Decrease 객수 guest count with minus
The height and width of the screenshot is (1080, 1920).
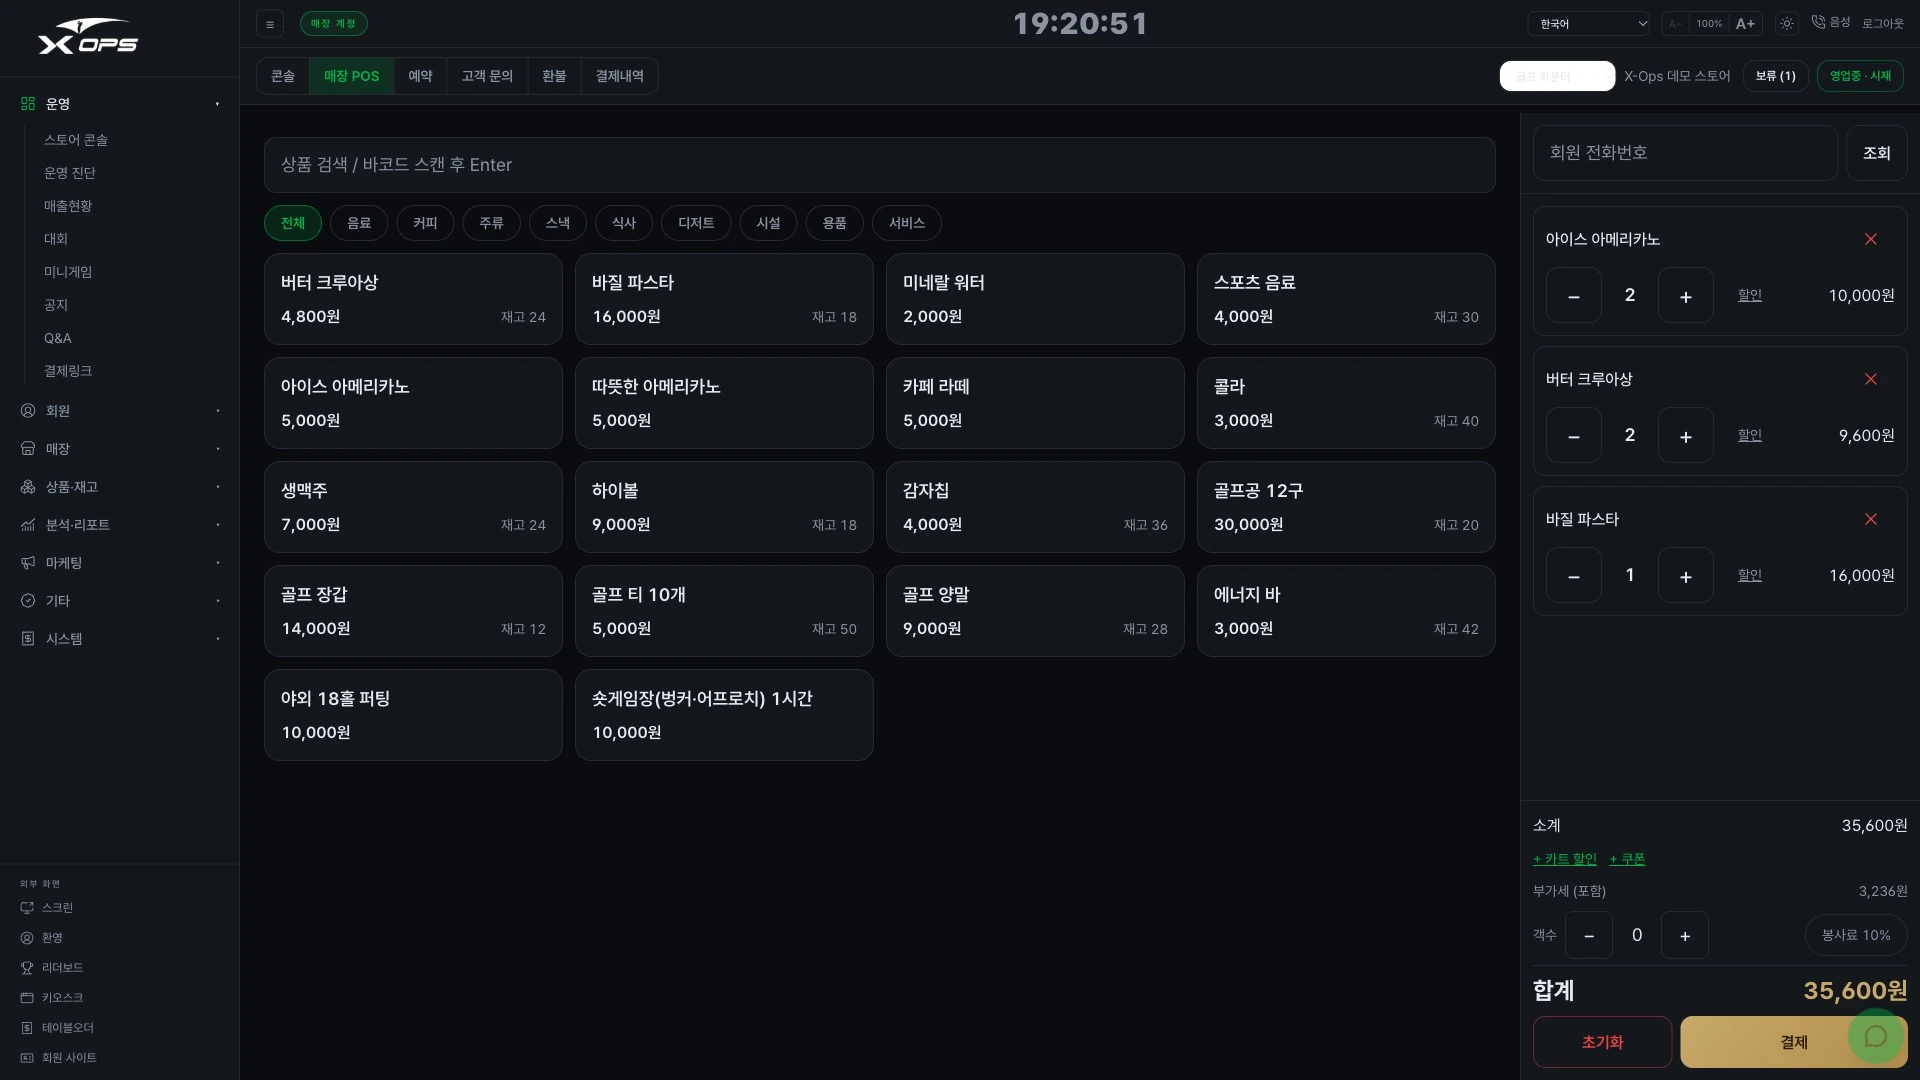click(x=1589, y=936)
